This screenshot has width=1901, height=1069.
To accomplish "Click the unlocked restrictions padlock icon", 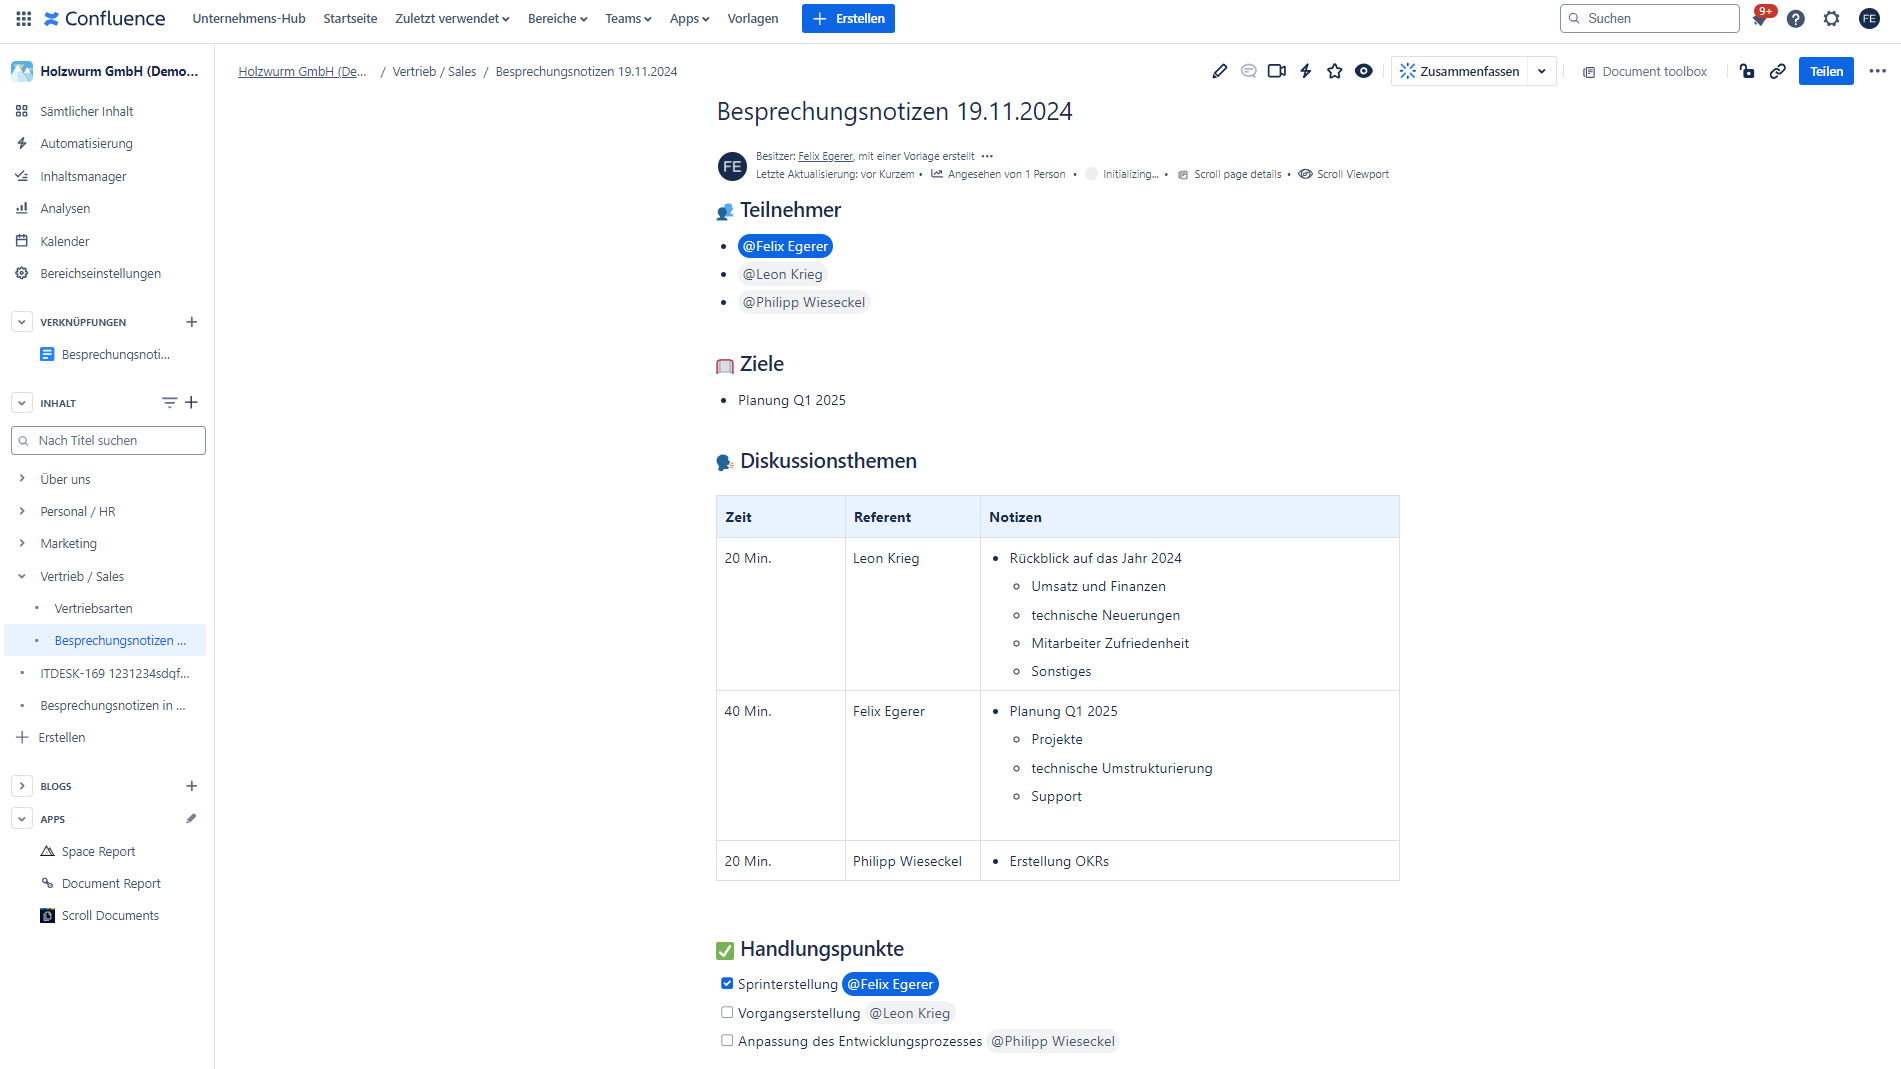I will [x=1747, y=71].
